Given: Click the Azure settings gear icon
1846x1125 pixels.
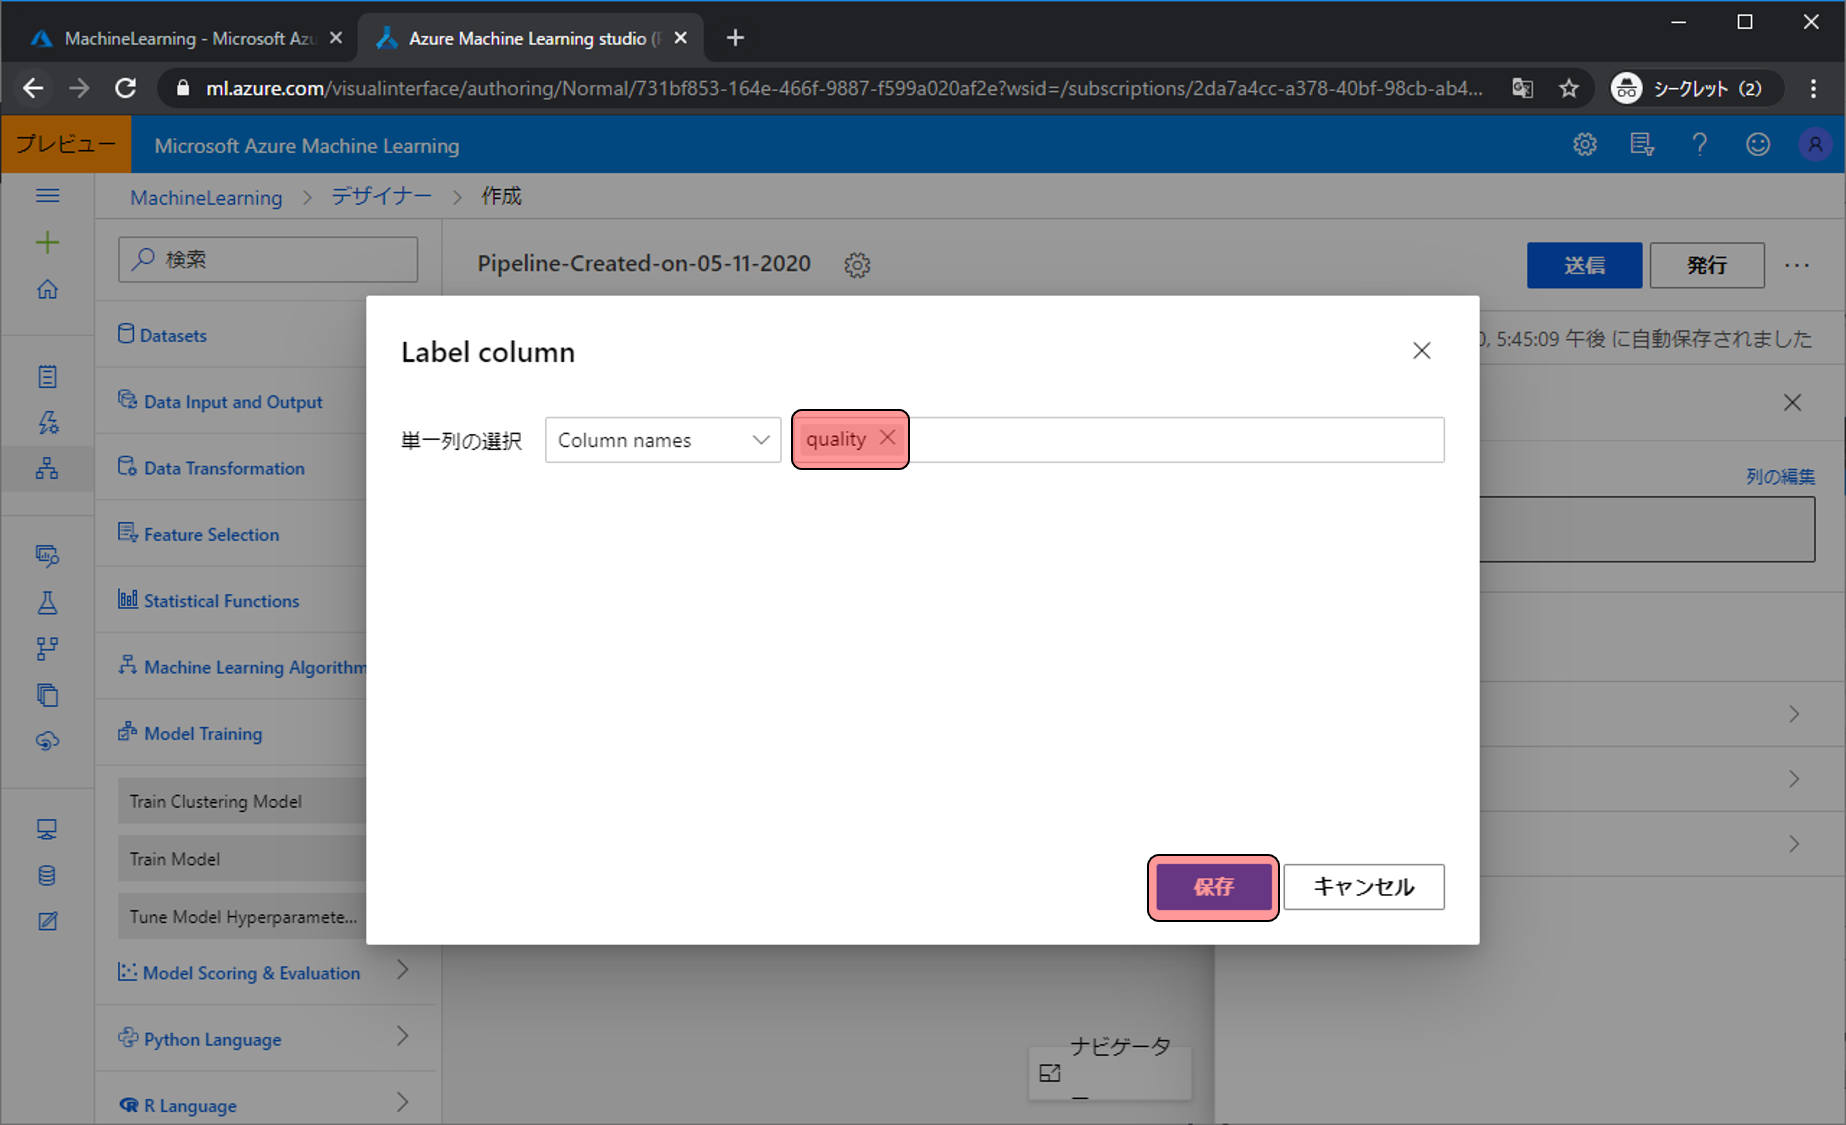Looking at the screenshot, I should [x=1584, y=145].
